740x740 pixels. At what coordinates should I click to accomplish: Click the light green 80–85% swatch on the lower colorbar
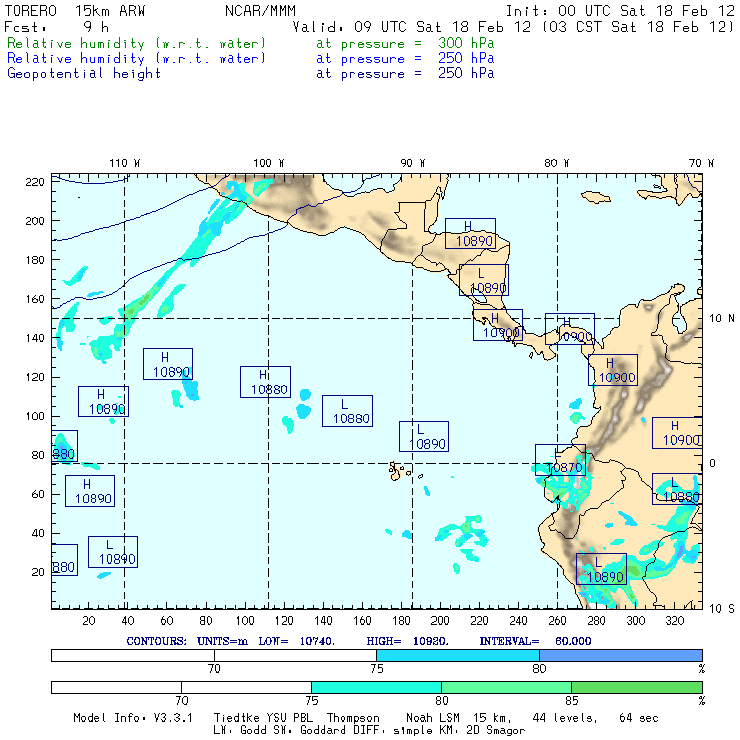click(x=506, y=687)
